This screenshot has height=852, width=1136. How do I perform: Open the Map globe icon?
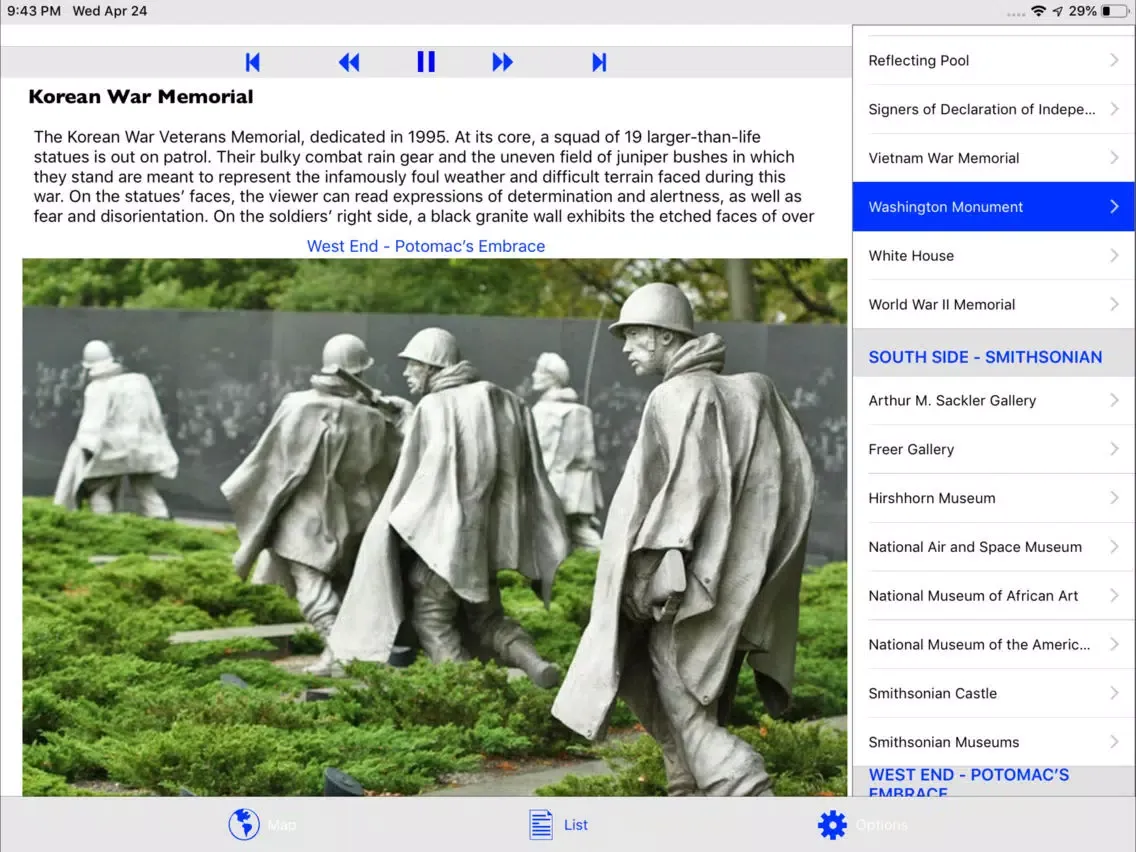click(243, 824)
